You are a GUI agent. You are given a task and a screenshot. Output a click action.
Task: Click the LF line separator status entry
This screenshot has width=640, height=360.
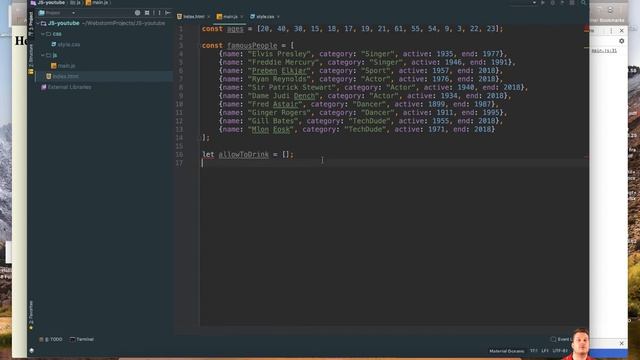click(545, 351)
